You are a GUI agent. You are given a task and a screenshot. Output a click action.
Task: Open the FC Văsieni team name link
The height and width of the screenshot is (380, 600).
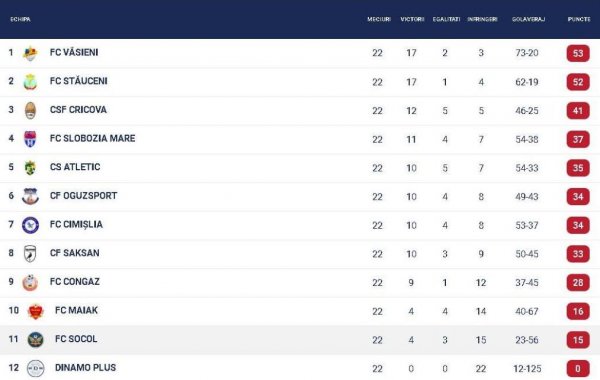click(x=74, y=52)
